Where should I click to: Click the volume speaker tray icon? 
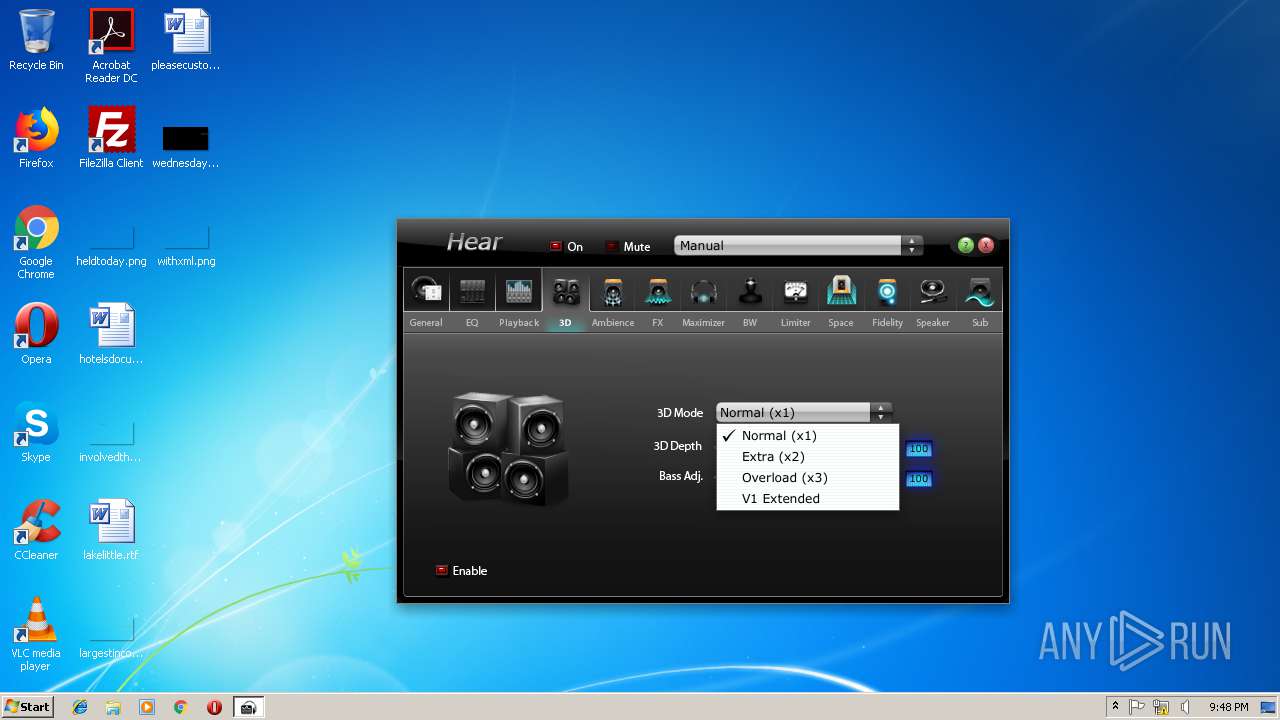(1184, 707)
